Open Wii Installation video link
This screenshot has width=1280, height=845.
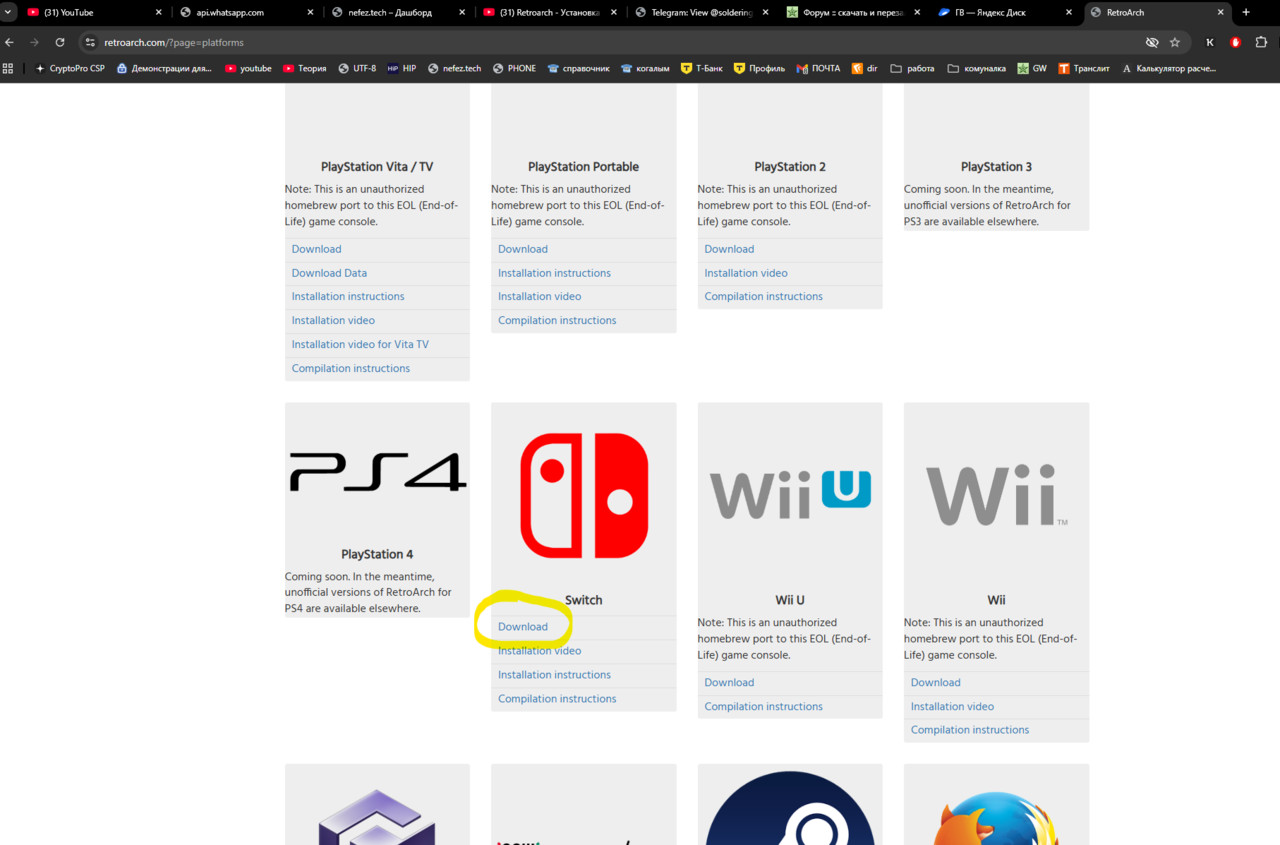tap(952, 706)
